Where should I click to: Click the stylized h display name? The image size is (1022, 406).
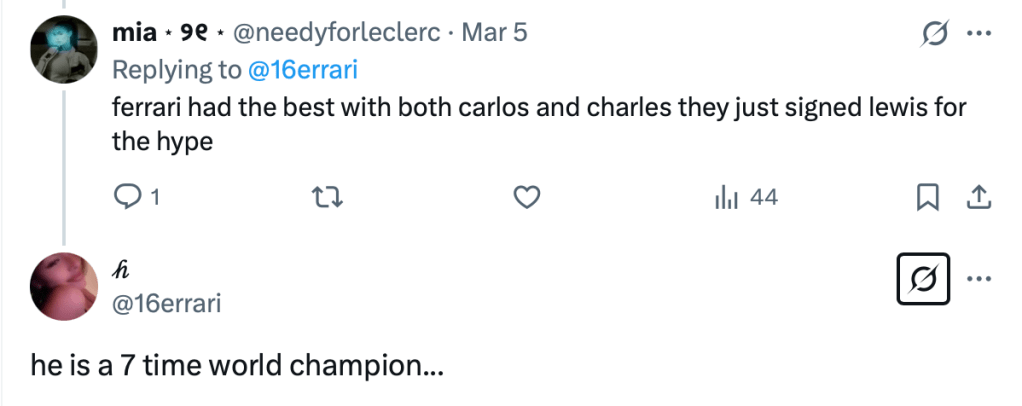pyautogui.click(x=119, y=269)
